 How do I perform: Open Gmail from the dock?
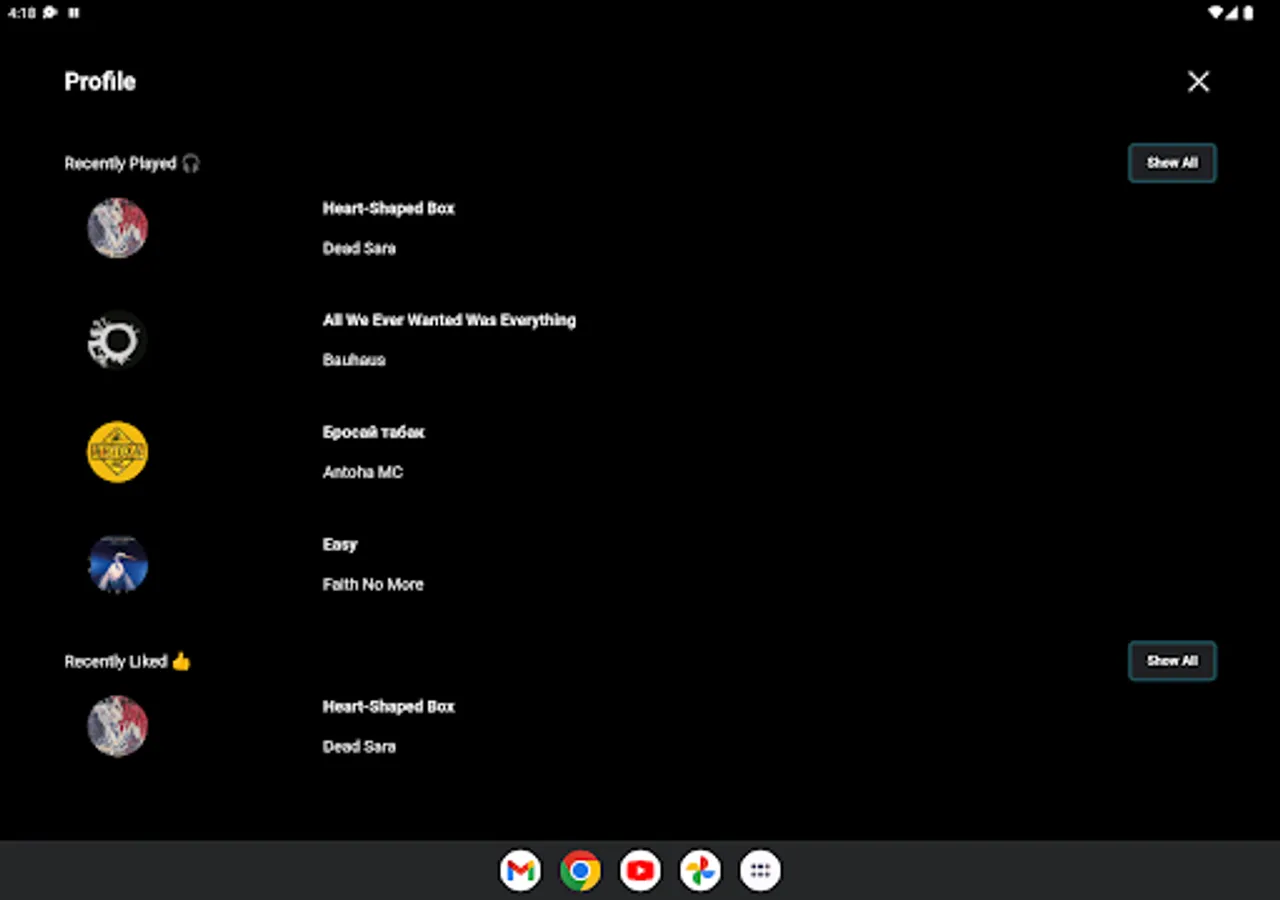520,870
